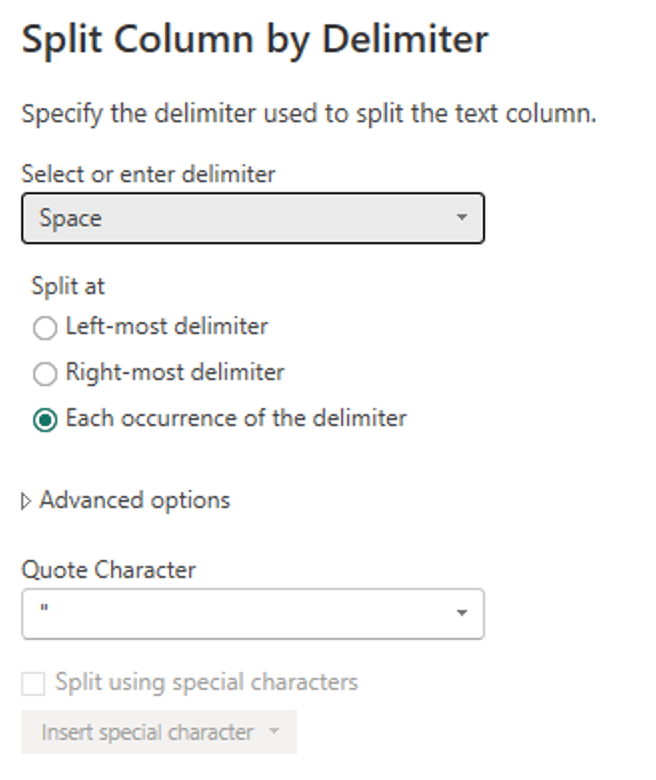656x780 pixels.
Task: Click the delimiter dropdown arrow next to Space
Action: pyautogui.click(x=462, y=217)
